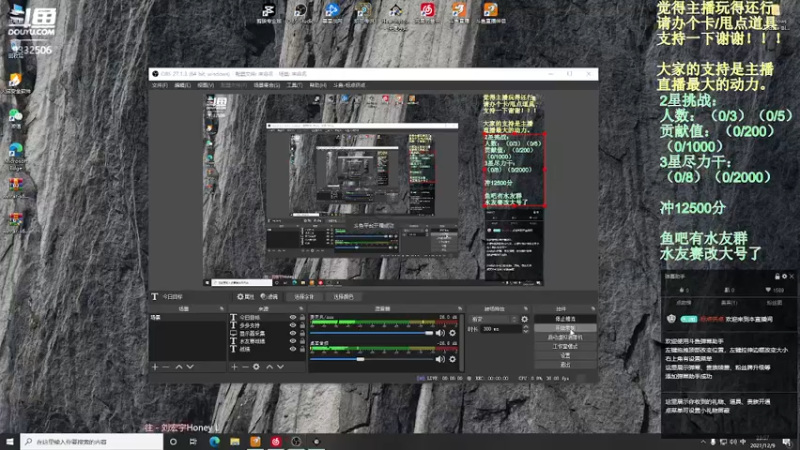Click the 属性 gear button on the source toolbar
Screen dimensions: 800x450
pos(245,296)
